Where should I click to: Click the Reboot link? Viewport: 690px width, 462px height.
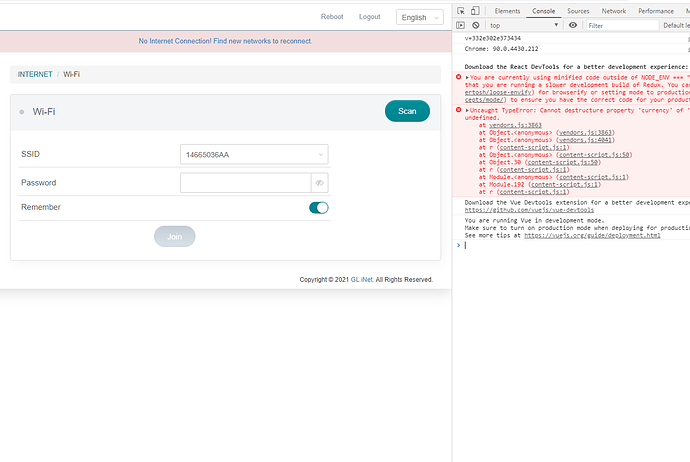click(332, 17)
